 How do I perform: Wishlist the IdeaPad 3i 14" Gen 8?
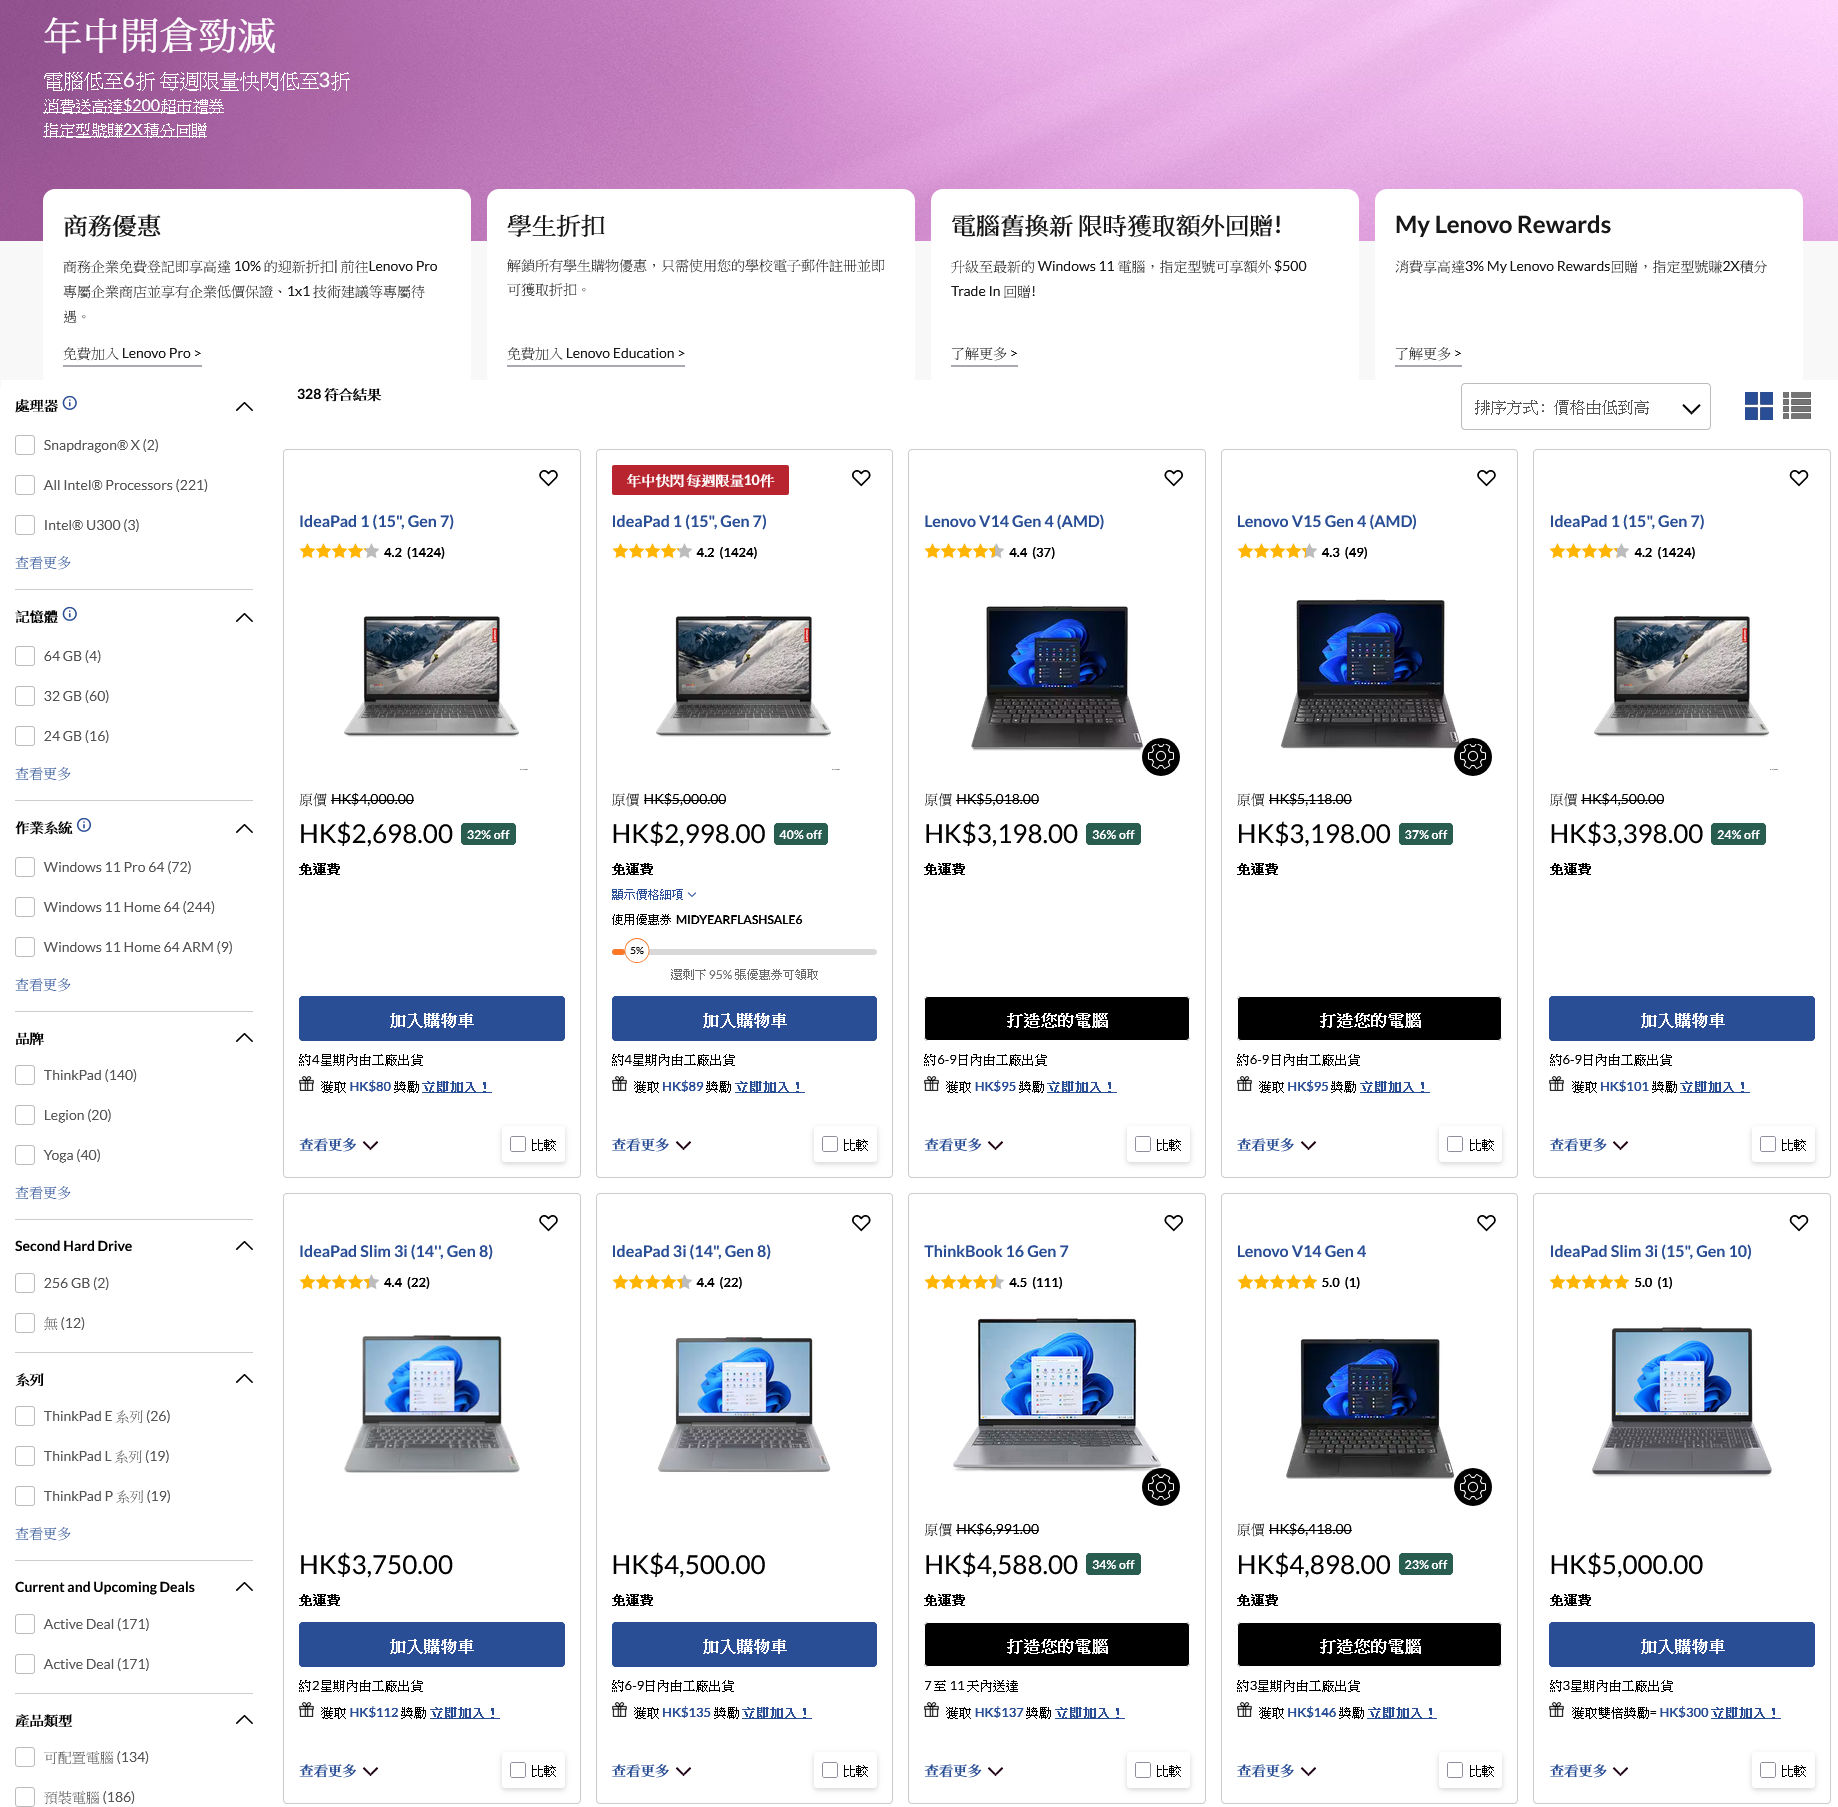(x=861, y=1223)
